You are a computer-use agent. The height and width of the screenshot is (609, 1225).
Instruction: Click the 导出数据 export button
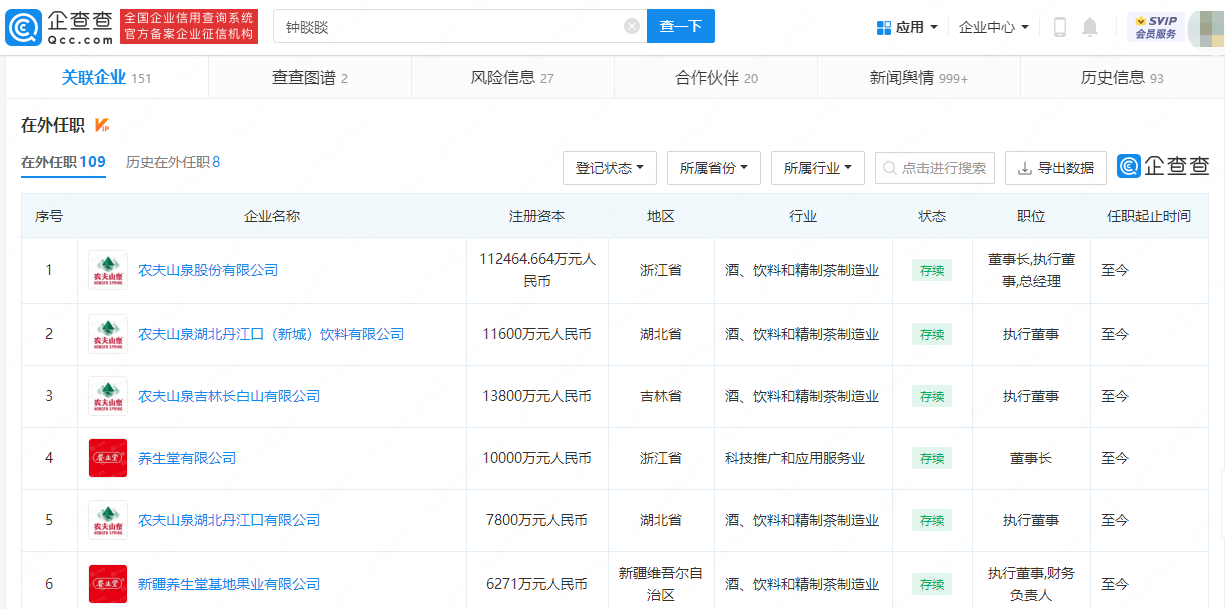(1056, 168)
